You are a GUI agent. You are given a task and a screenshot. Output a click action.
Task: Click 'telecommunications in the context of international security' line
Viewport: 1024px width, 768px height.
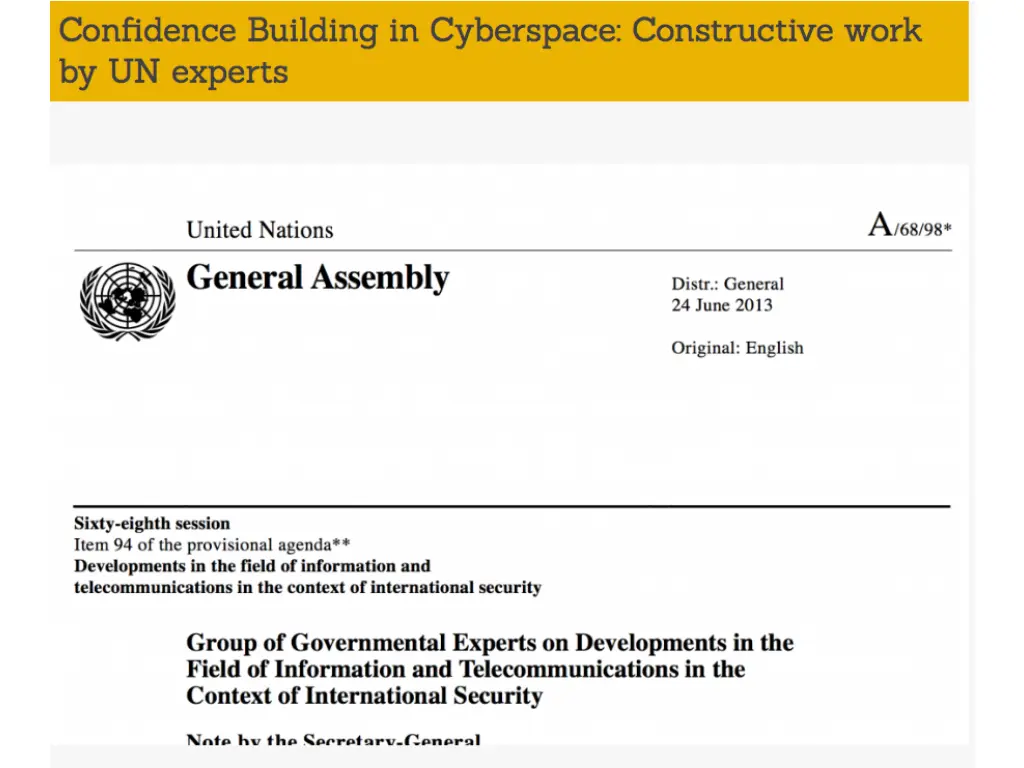click(308, 587)
